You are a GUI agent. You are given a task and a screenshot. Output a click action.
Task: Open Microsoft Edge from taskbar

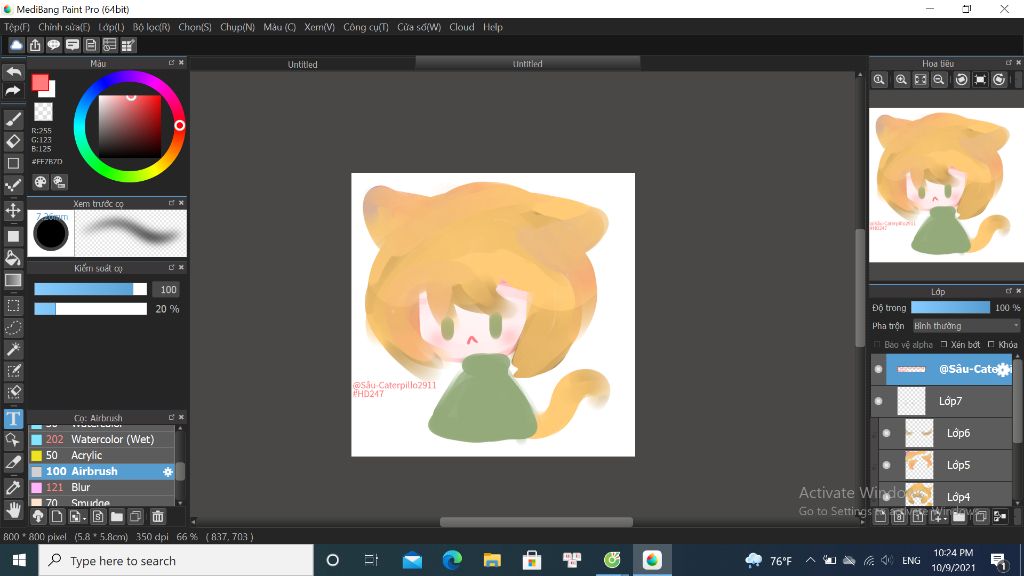[452, 560]
